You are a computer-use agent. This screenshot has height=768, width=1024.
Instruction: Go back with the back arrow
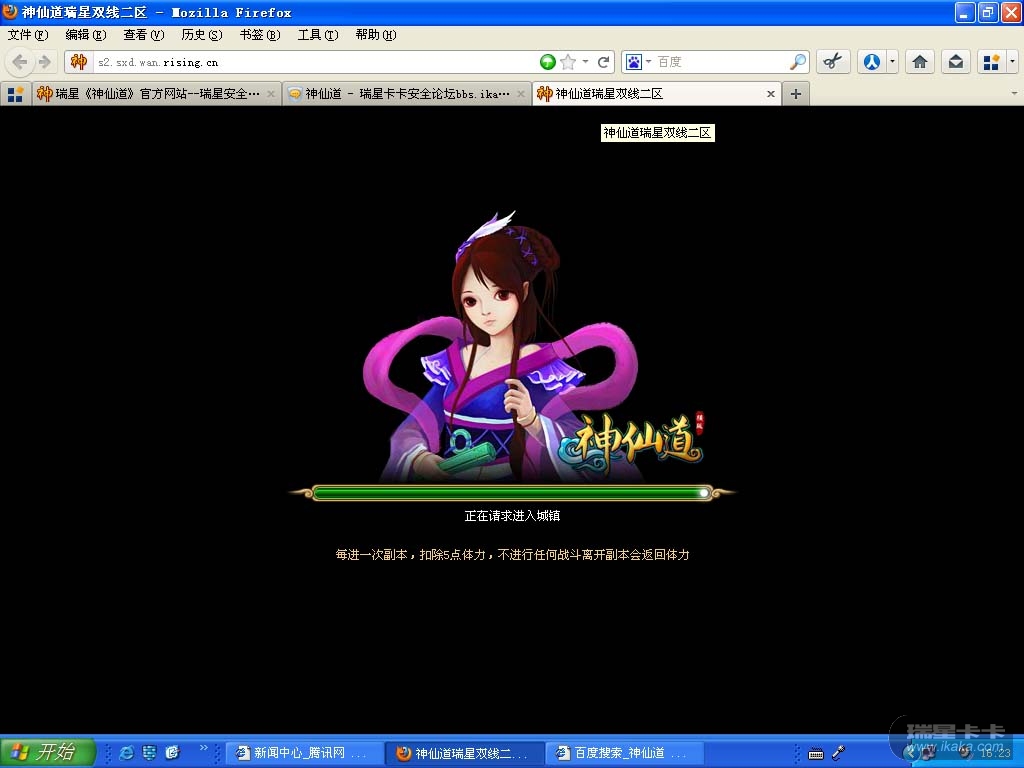[x=20, y=62]
